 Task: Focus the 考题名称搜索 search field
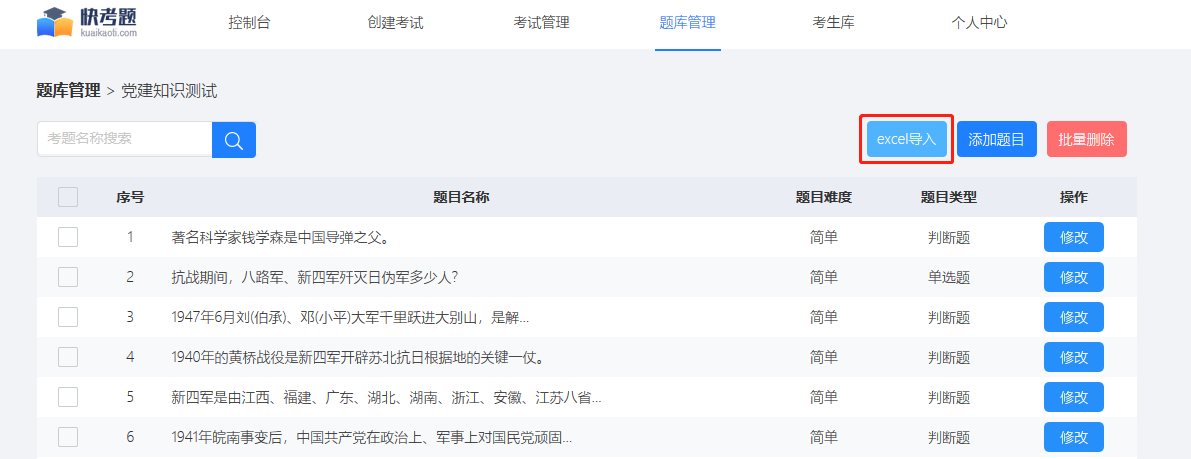point(125,139)
